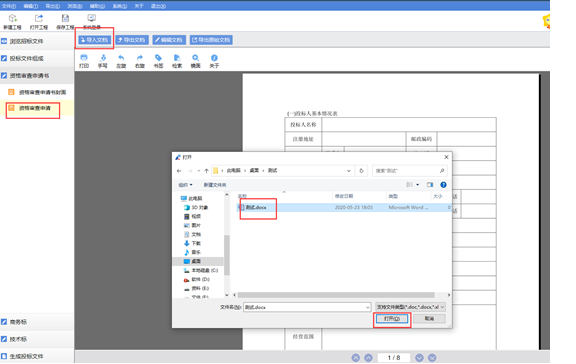Click the 打开工程 open project icon
Screen dimensions: 576x364
tap(39, 18)
